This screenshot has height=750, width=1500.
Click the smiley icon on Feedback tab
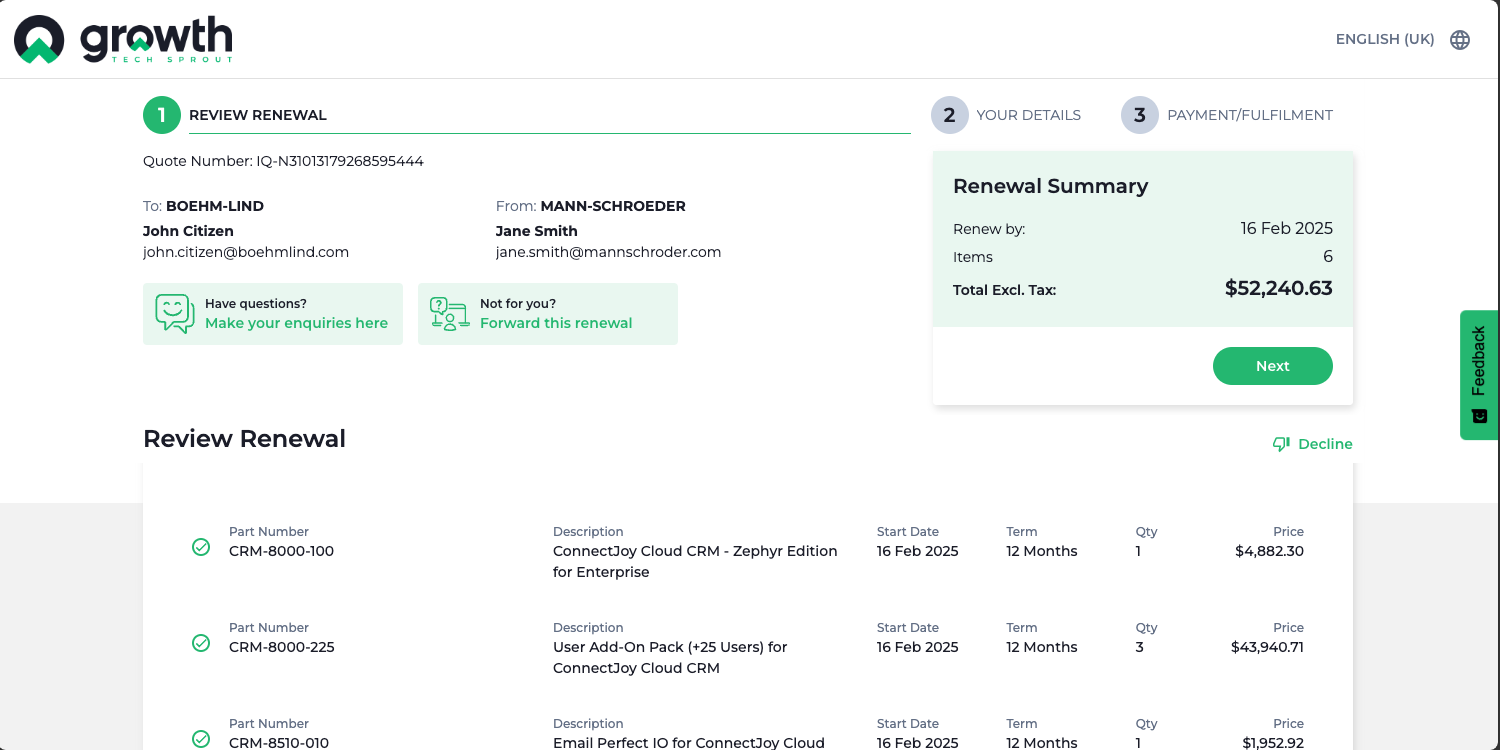[1480, 416]
